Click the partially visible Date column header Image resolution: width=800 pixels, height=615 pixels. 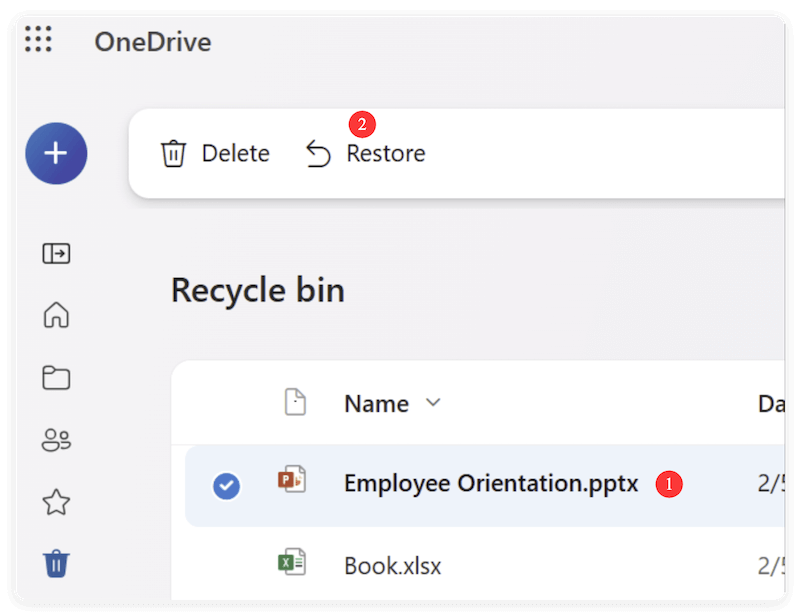click(770, 403)
